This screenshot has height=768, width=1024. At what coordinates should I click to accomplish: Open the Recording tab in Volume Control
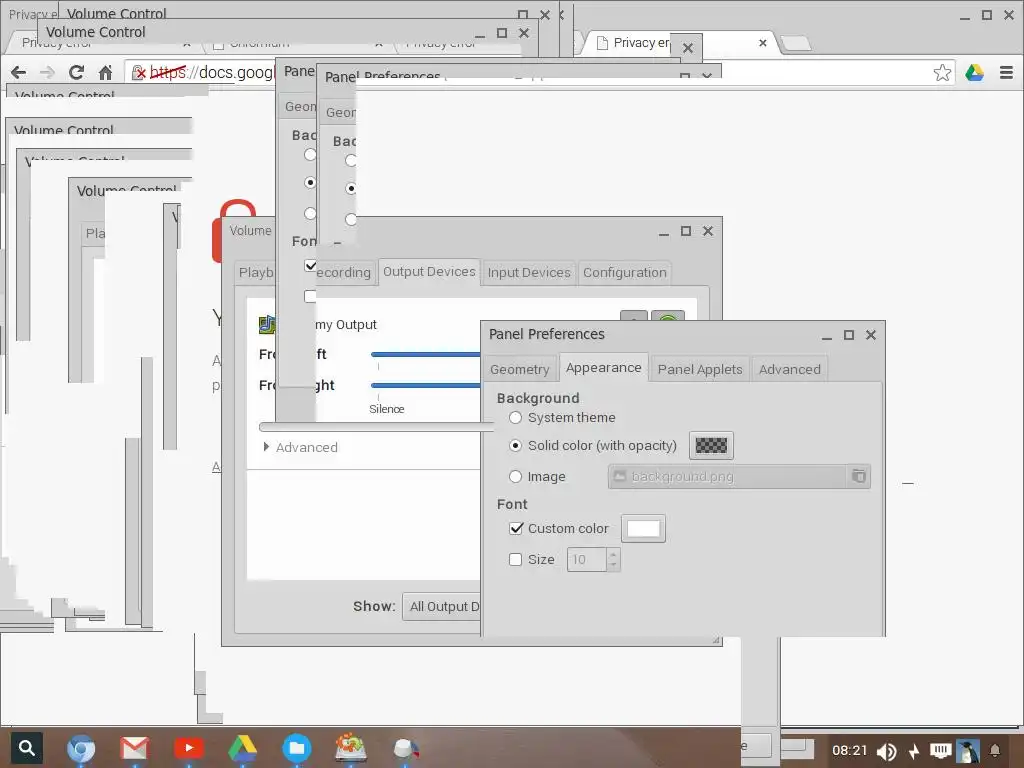tap(344, 272)
